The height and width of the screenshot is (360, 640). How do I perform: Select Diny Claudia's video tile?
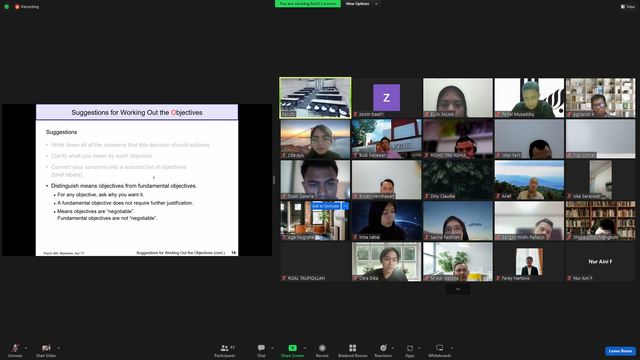458,180
